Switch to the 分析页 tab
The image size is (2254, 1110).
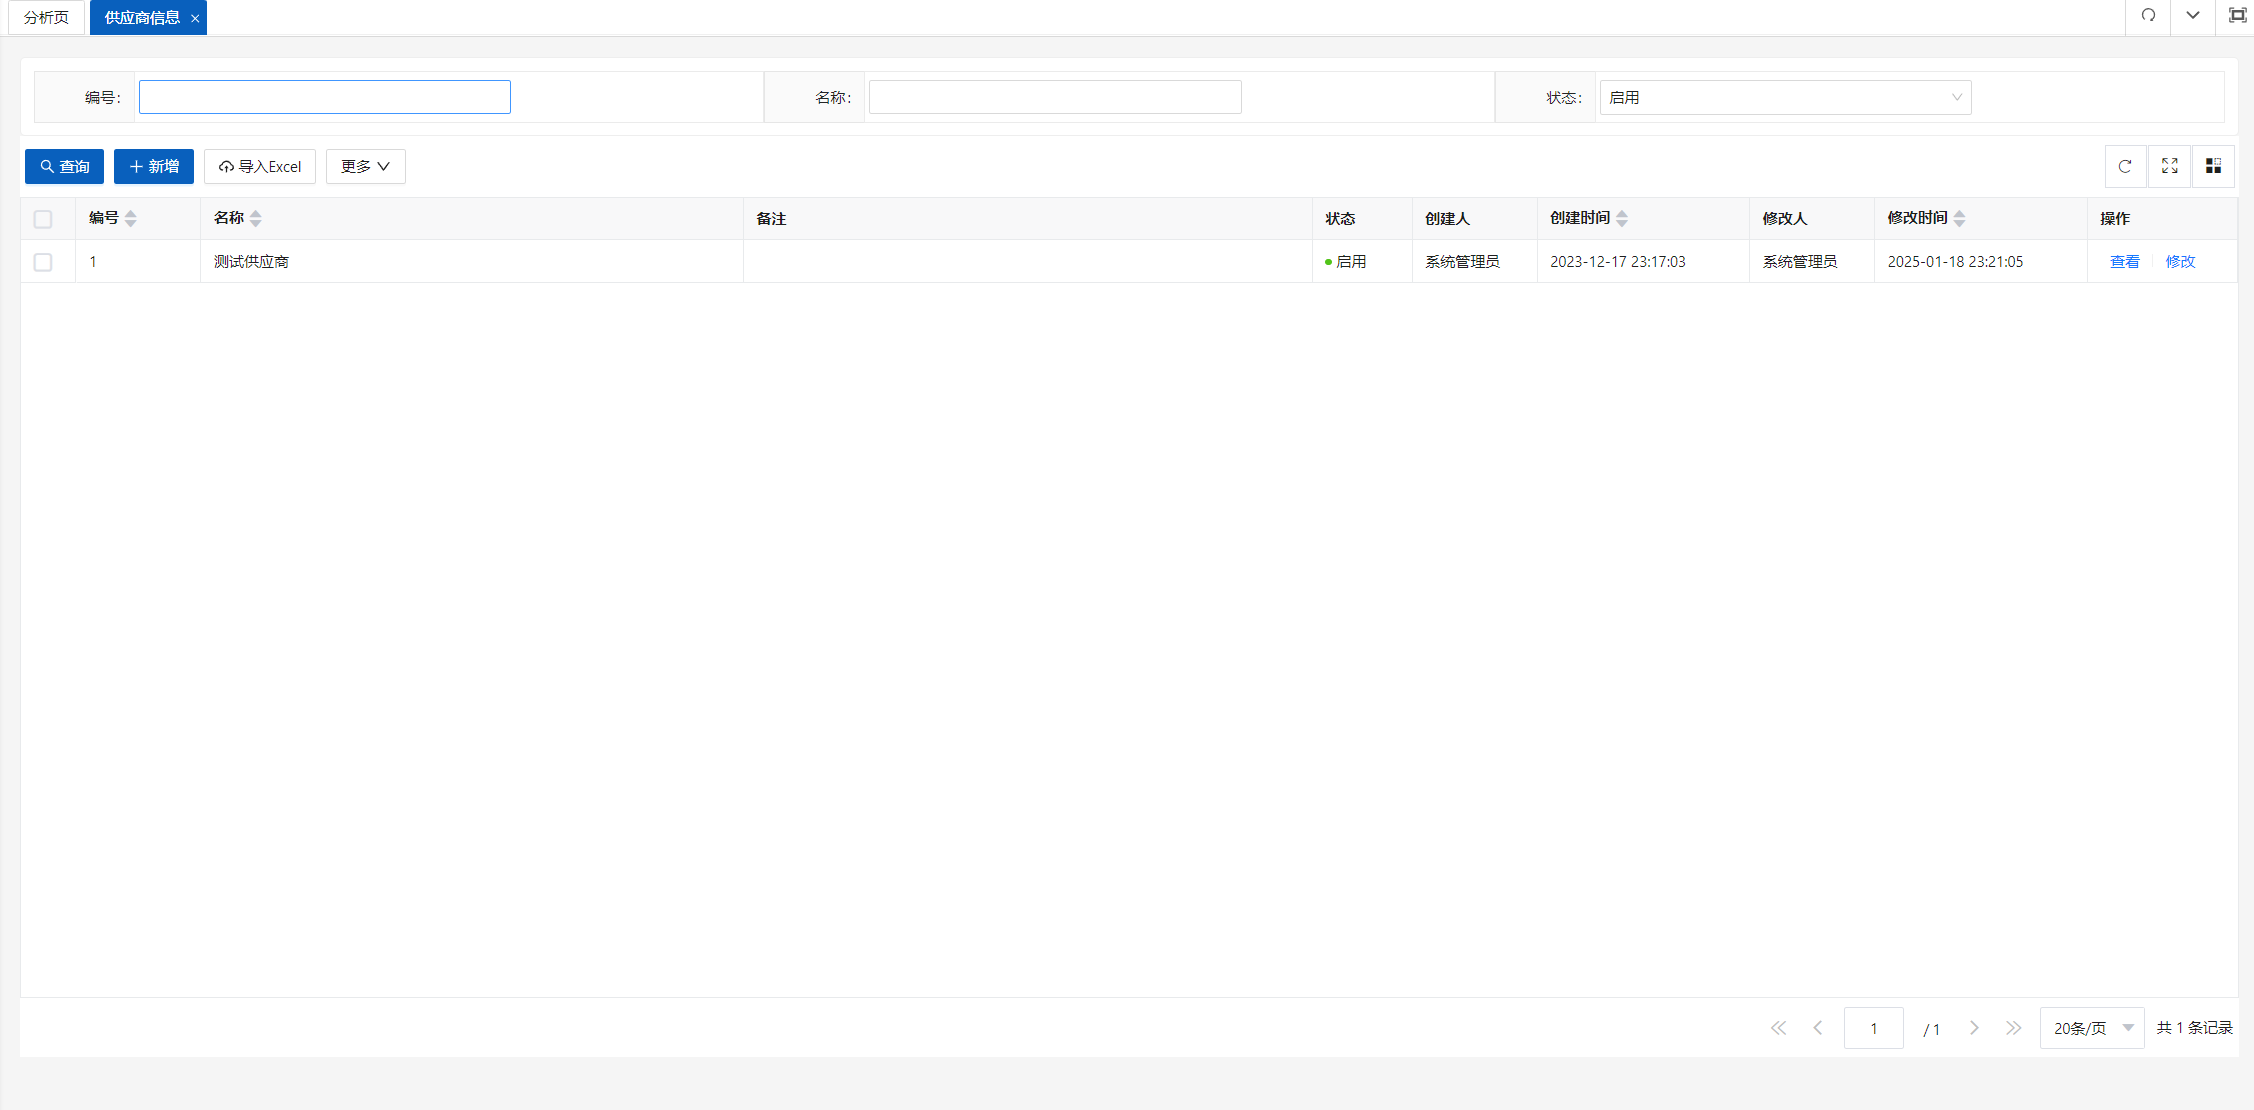coord(46,18)
